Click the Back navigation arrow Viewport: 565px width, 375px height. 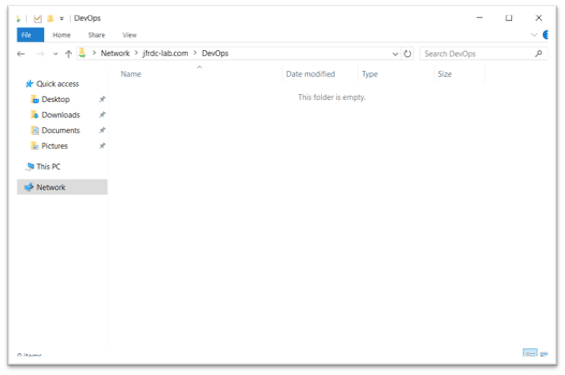click(21, 54)
